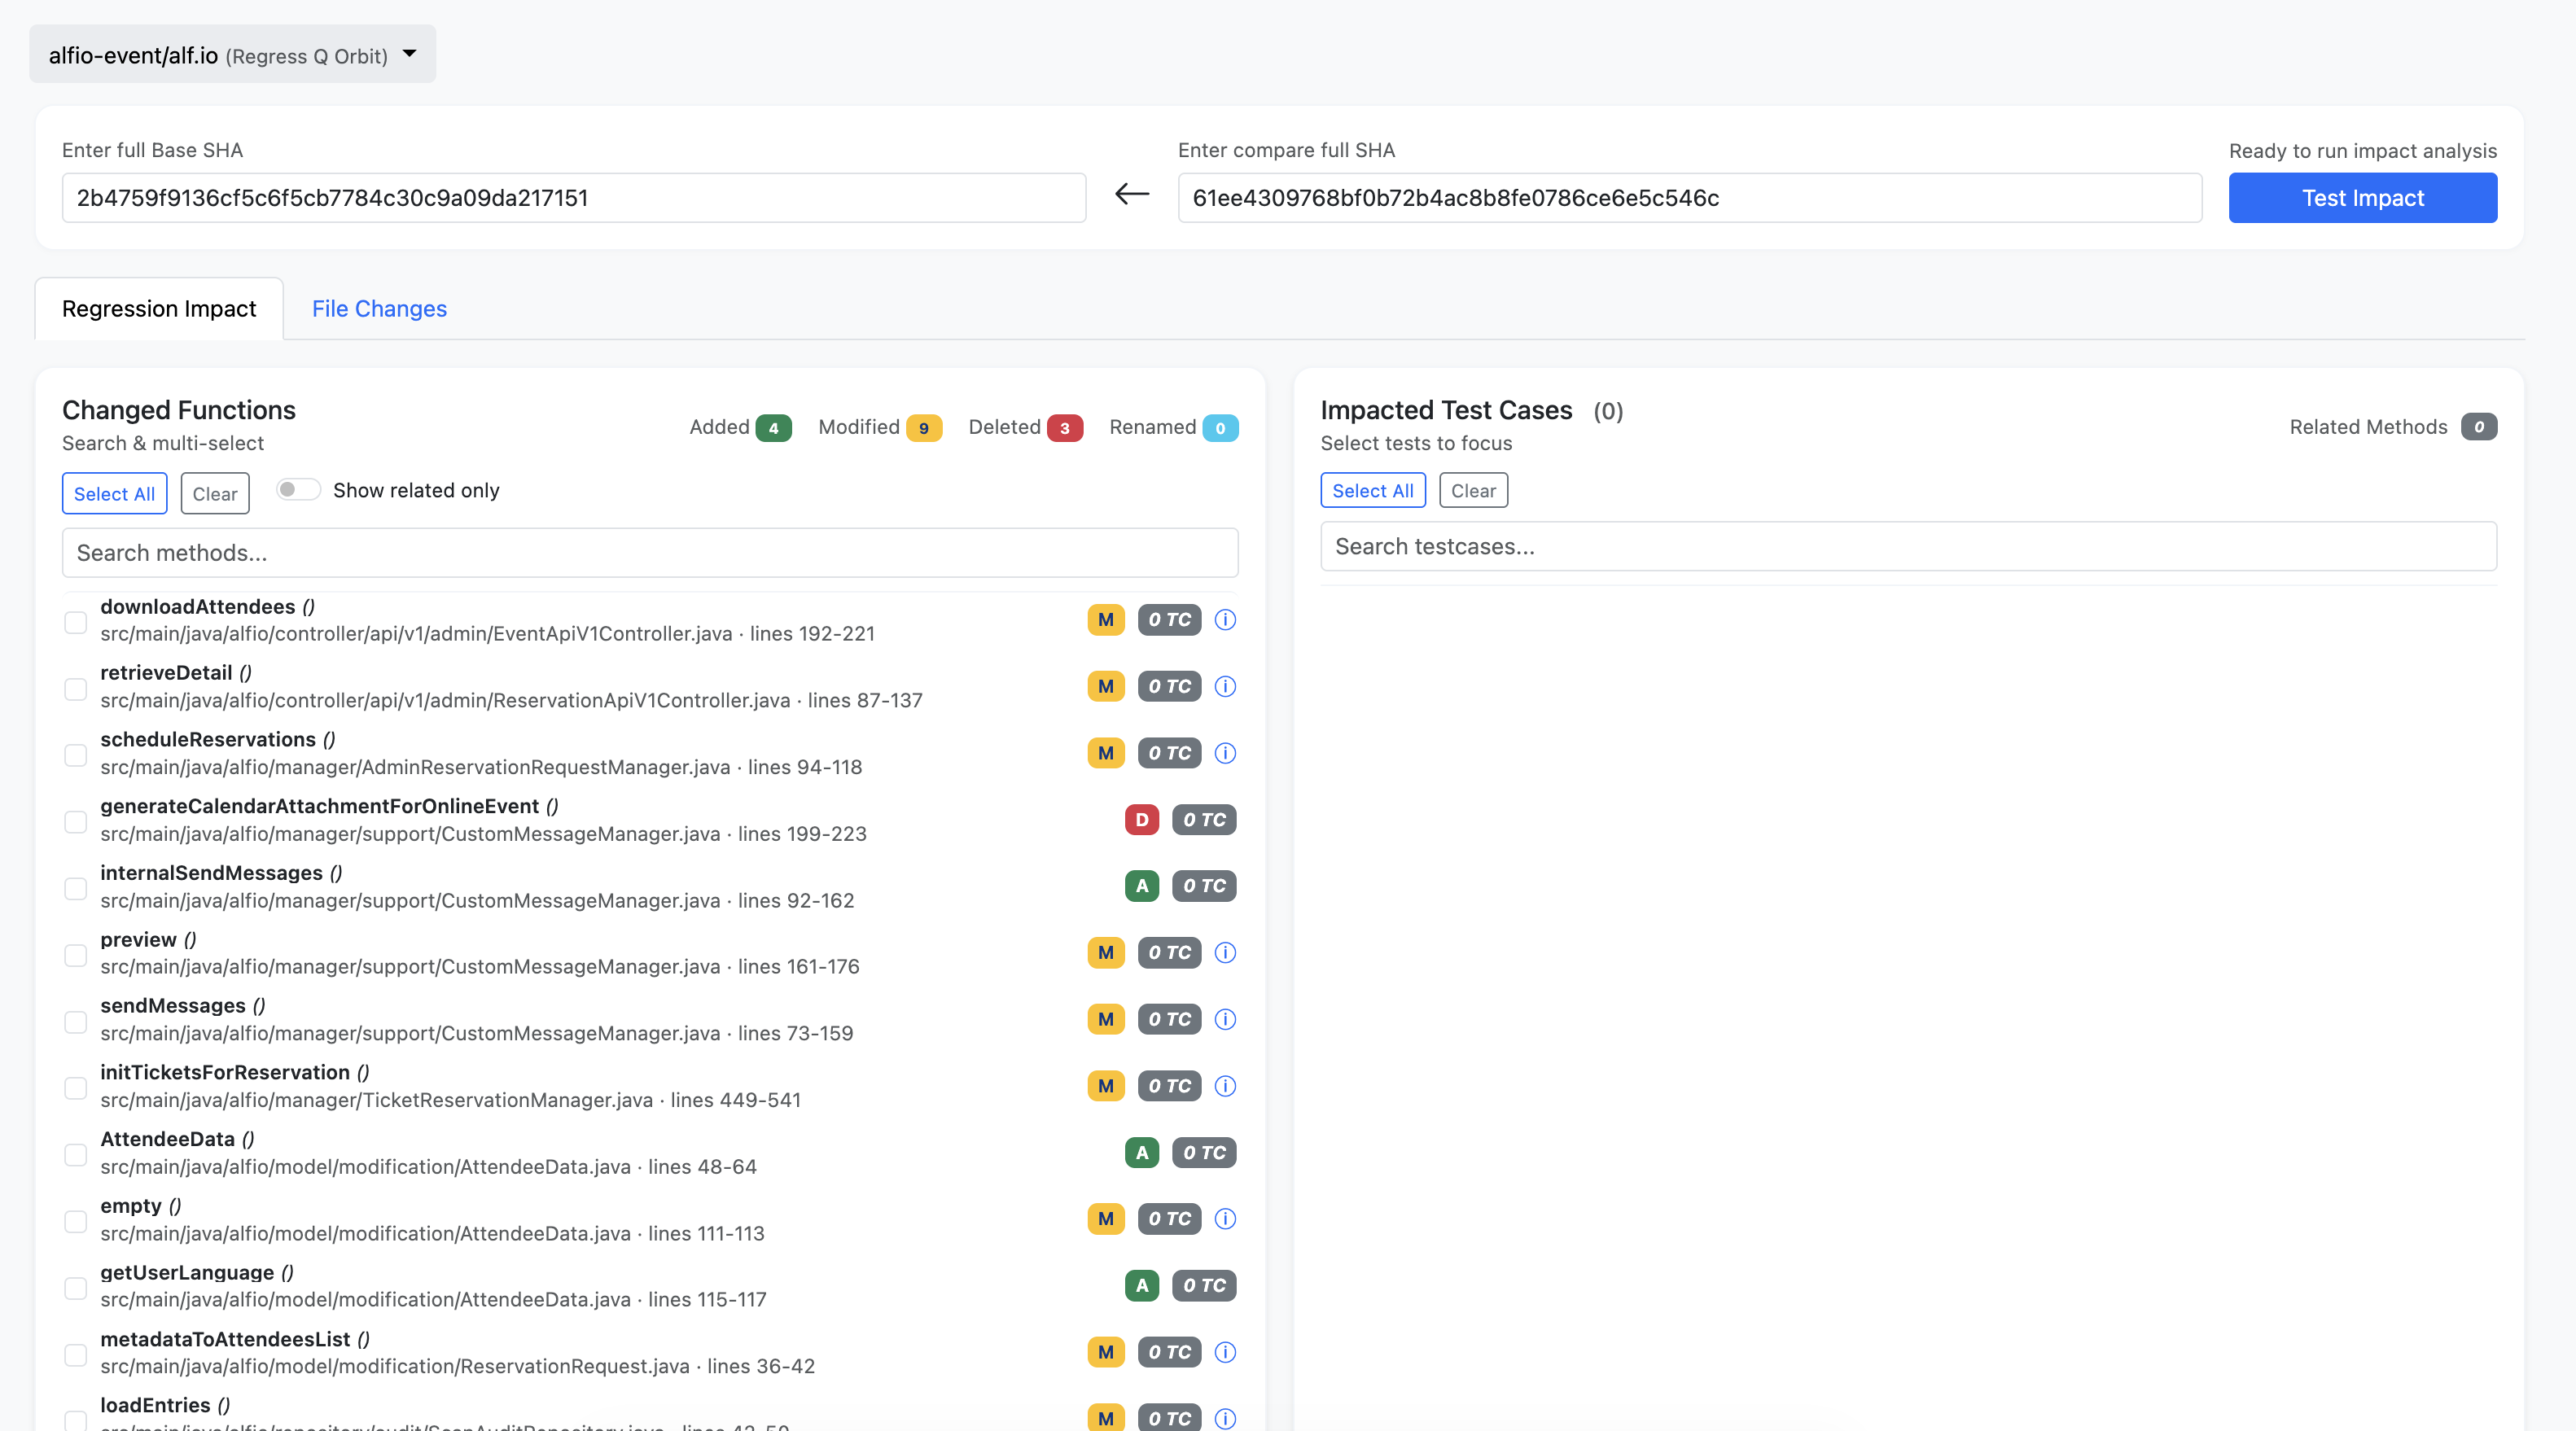Click the D badge on generateCalendarAttachmentForOnlineEvent row
Screen dimensions: 2576x1431
(1142, 819)
